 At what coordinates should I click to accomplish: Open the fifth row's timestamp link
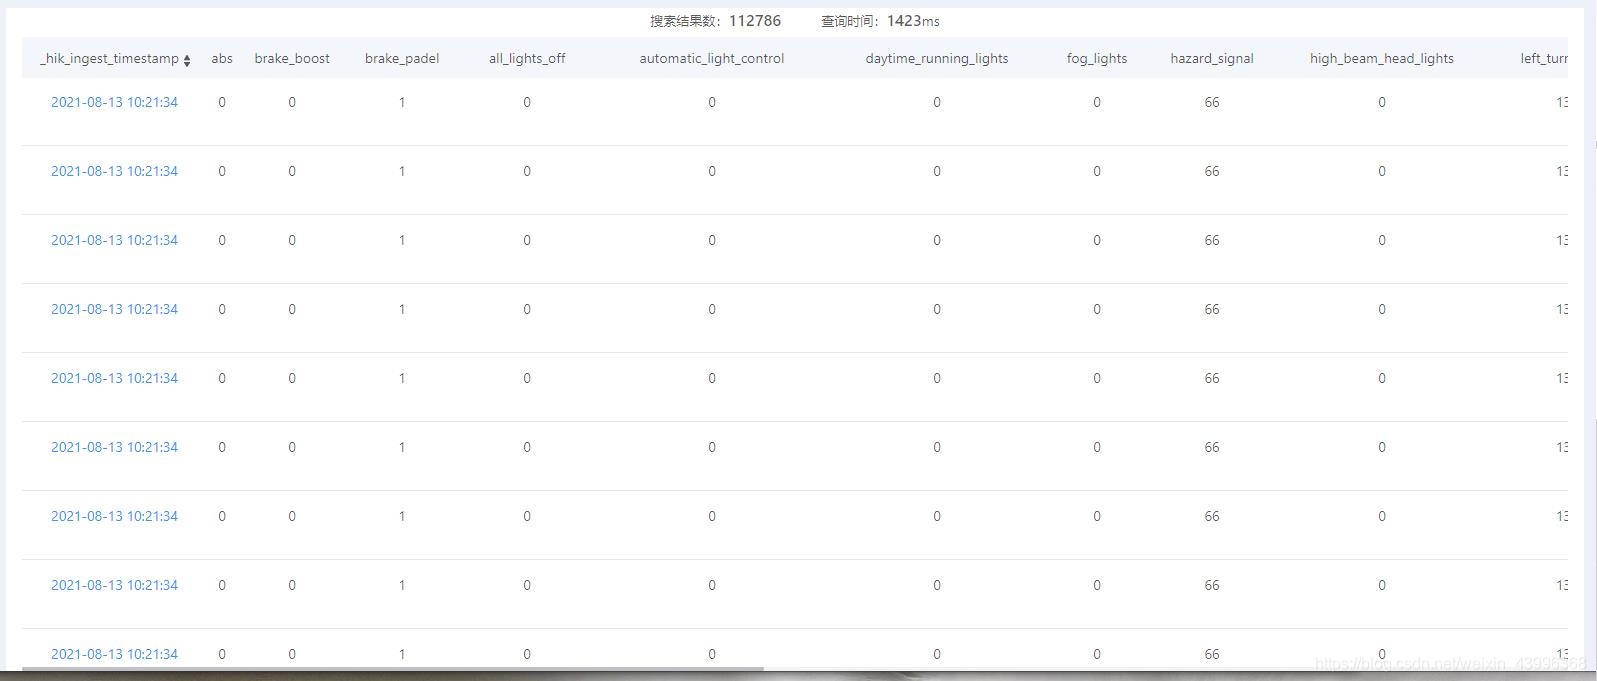pos(114,378)
